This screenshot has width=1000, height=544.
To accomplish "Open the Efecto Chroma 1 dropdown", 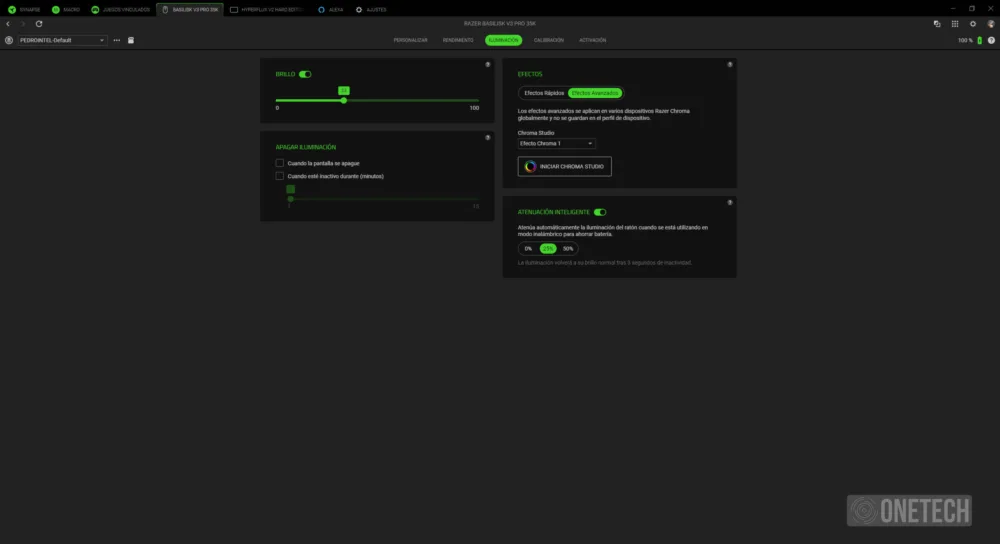I will (x=556, y=143).
